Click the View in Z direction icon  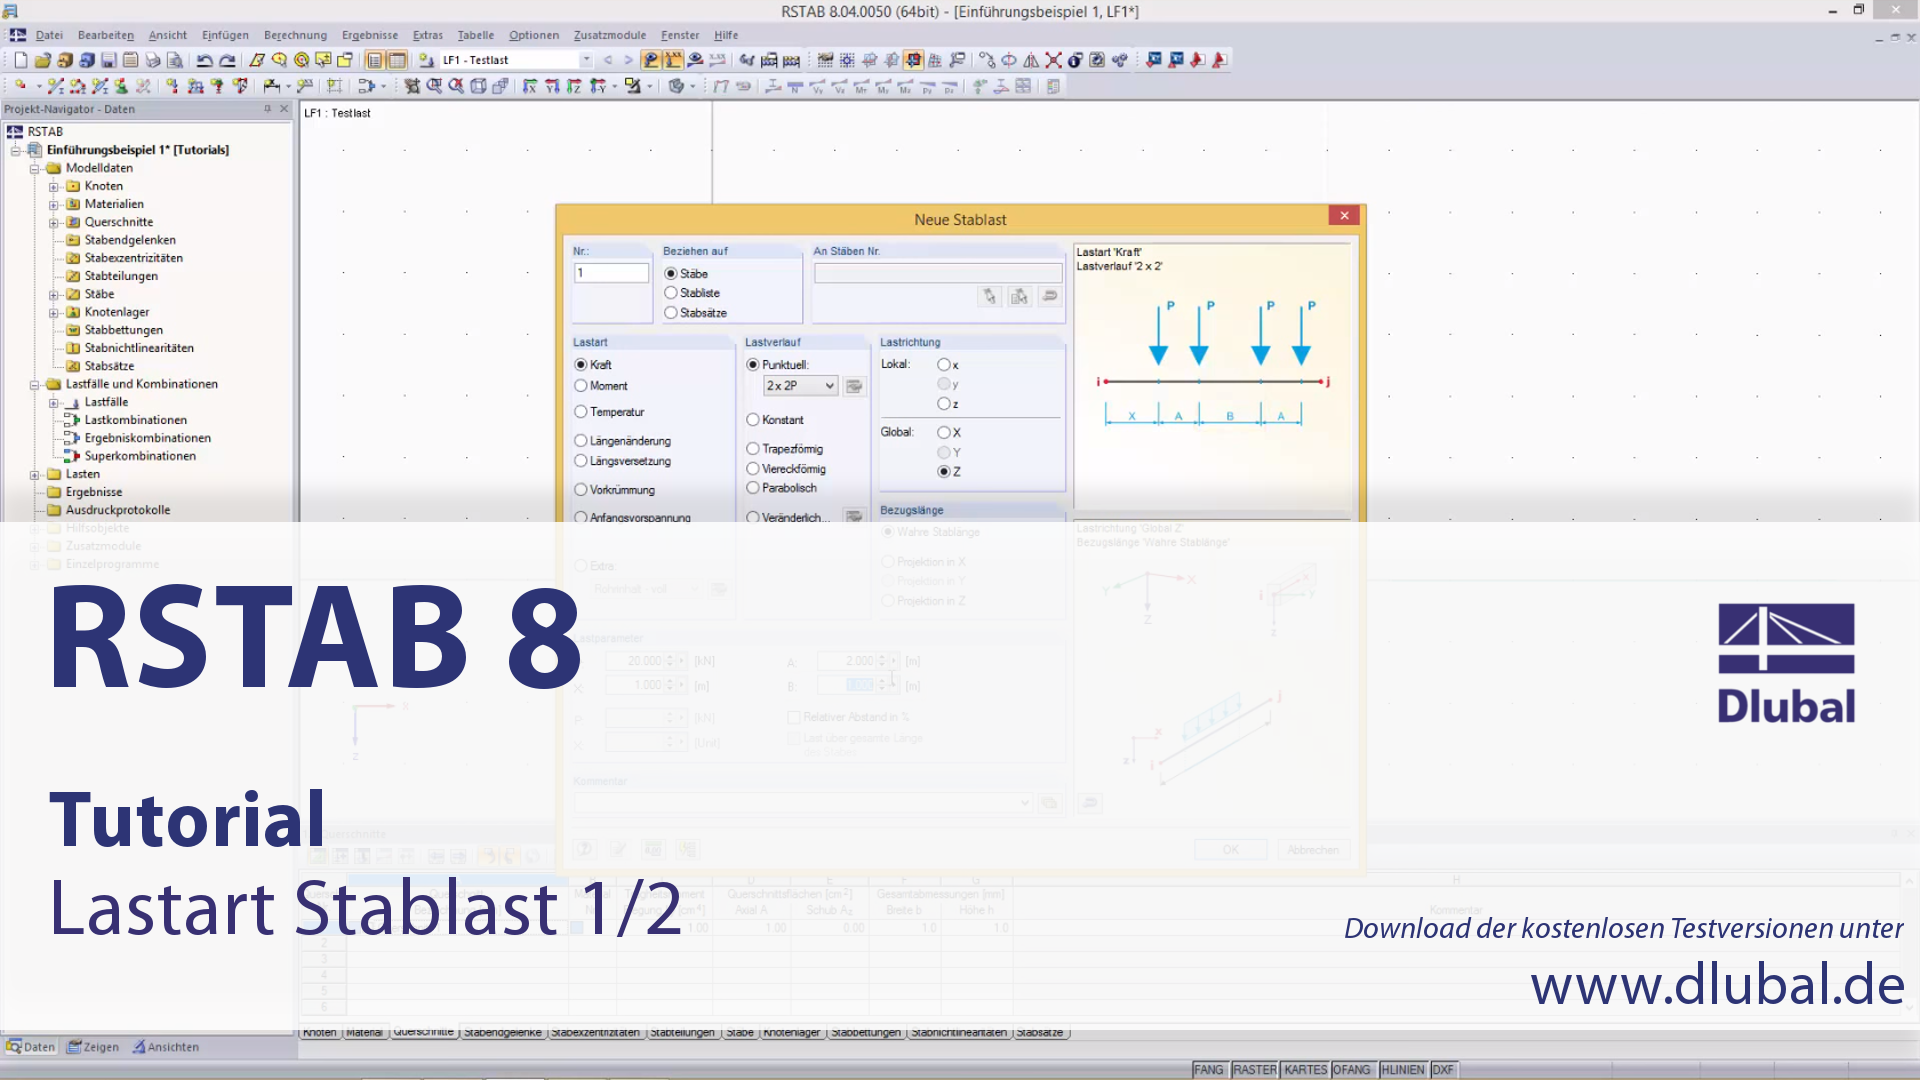pos(574,86)
